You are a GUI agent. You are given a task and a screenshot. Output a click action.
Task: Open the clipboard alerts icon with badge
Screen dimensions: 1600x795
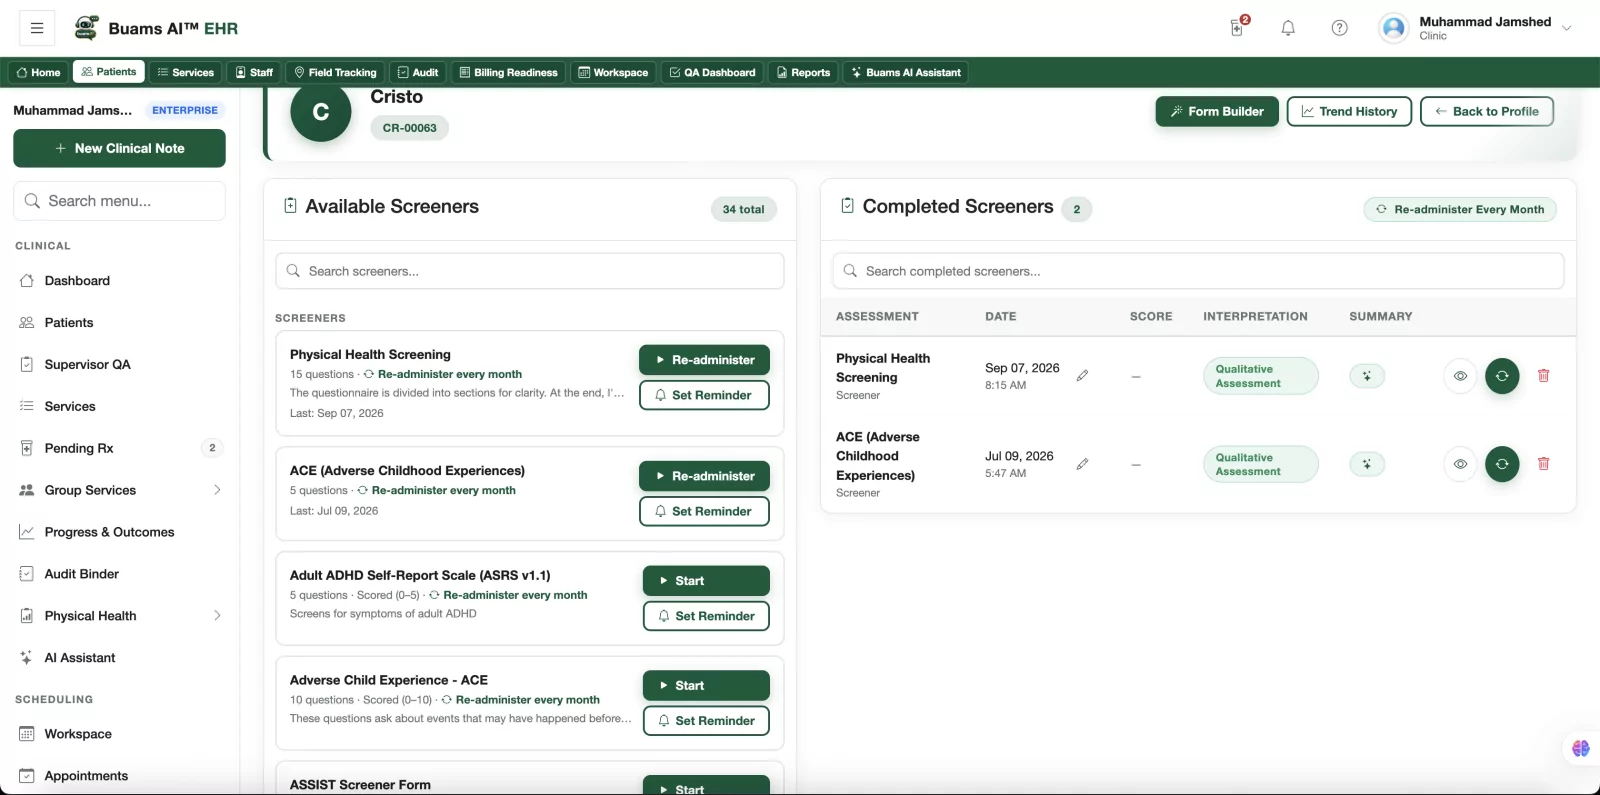(x=1238, y=27)
